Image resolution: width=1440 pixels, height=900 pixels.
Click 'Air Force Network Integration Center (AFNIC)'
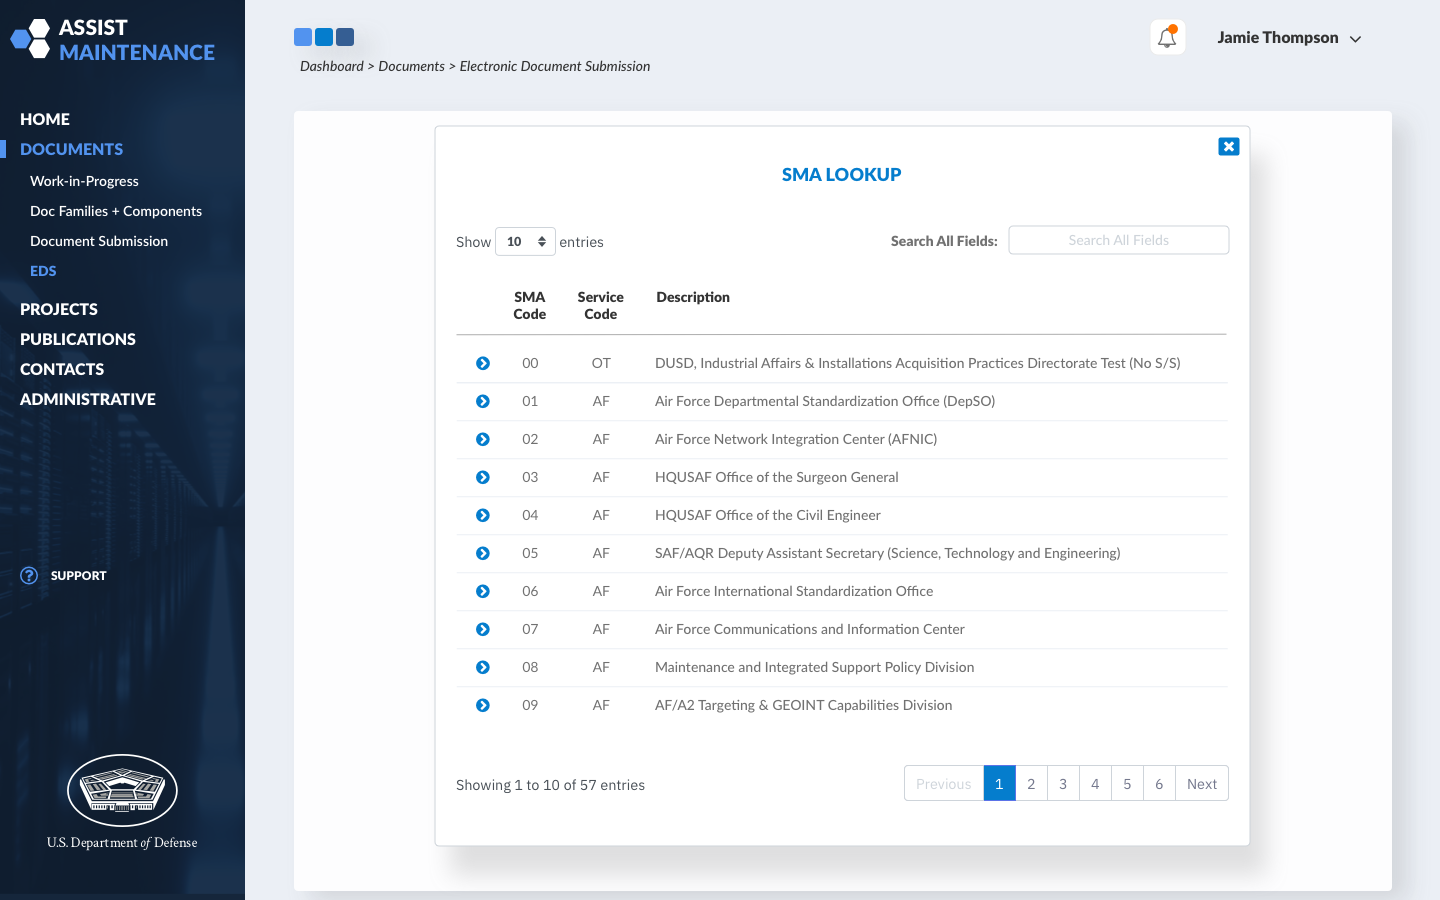coord(796,439)
